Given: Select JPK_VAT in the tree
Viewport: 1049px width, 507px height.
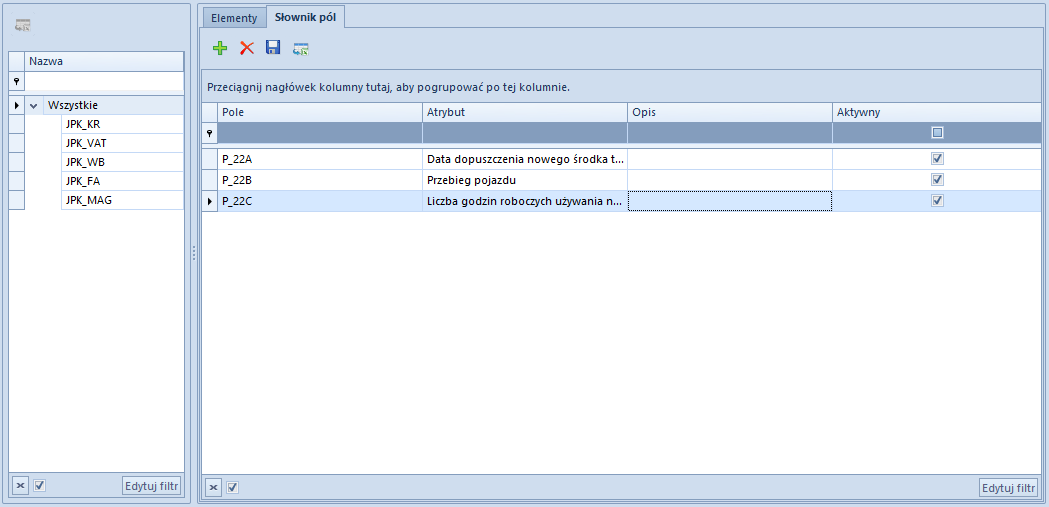Looking at the screenshot, I should (x=122, y=143).
